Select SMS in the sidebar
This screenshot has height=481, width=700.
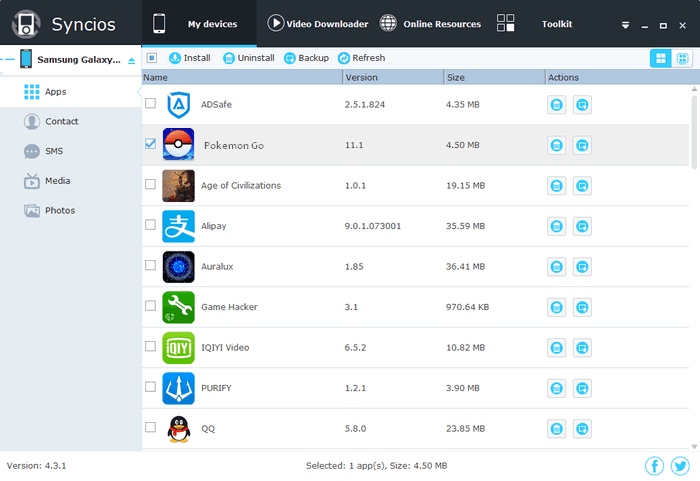click(x=71, y=151)
